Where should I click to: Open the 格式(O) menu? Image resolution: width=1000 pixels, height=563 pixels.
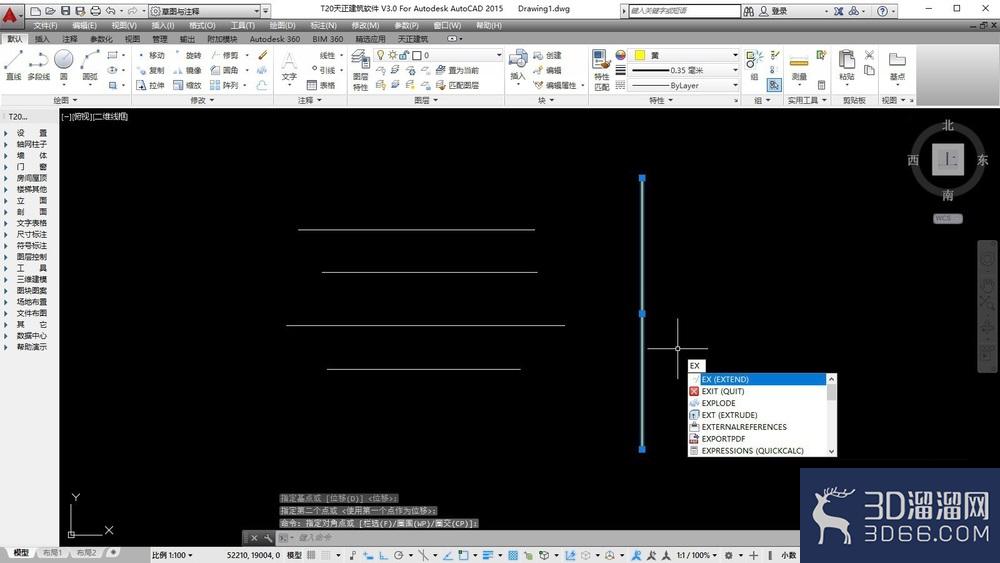[202, 26]
